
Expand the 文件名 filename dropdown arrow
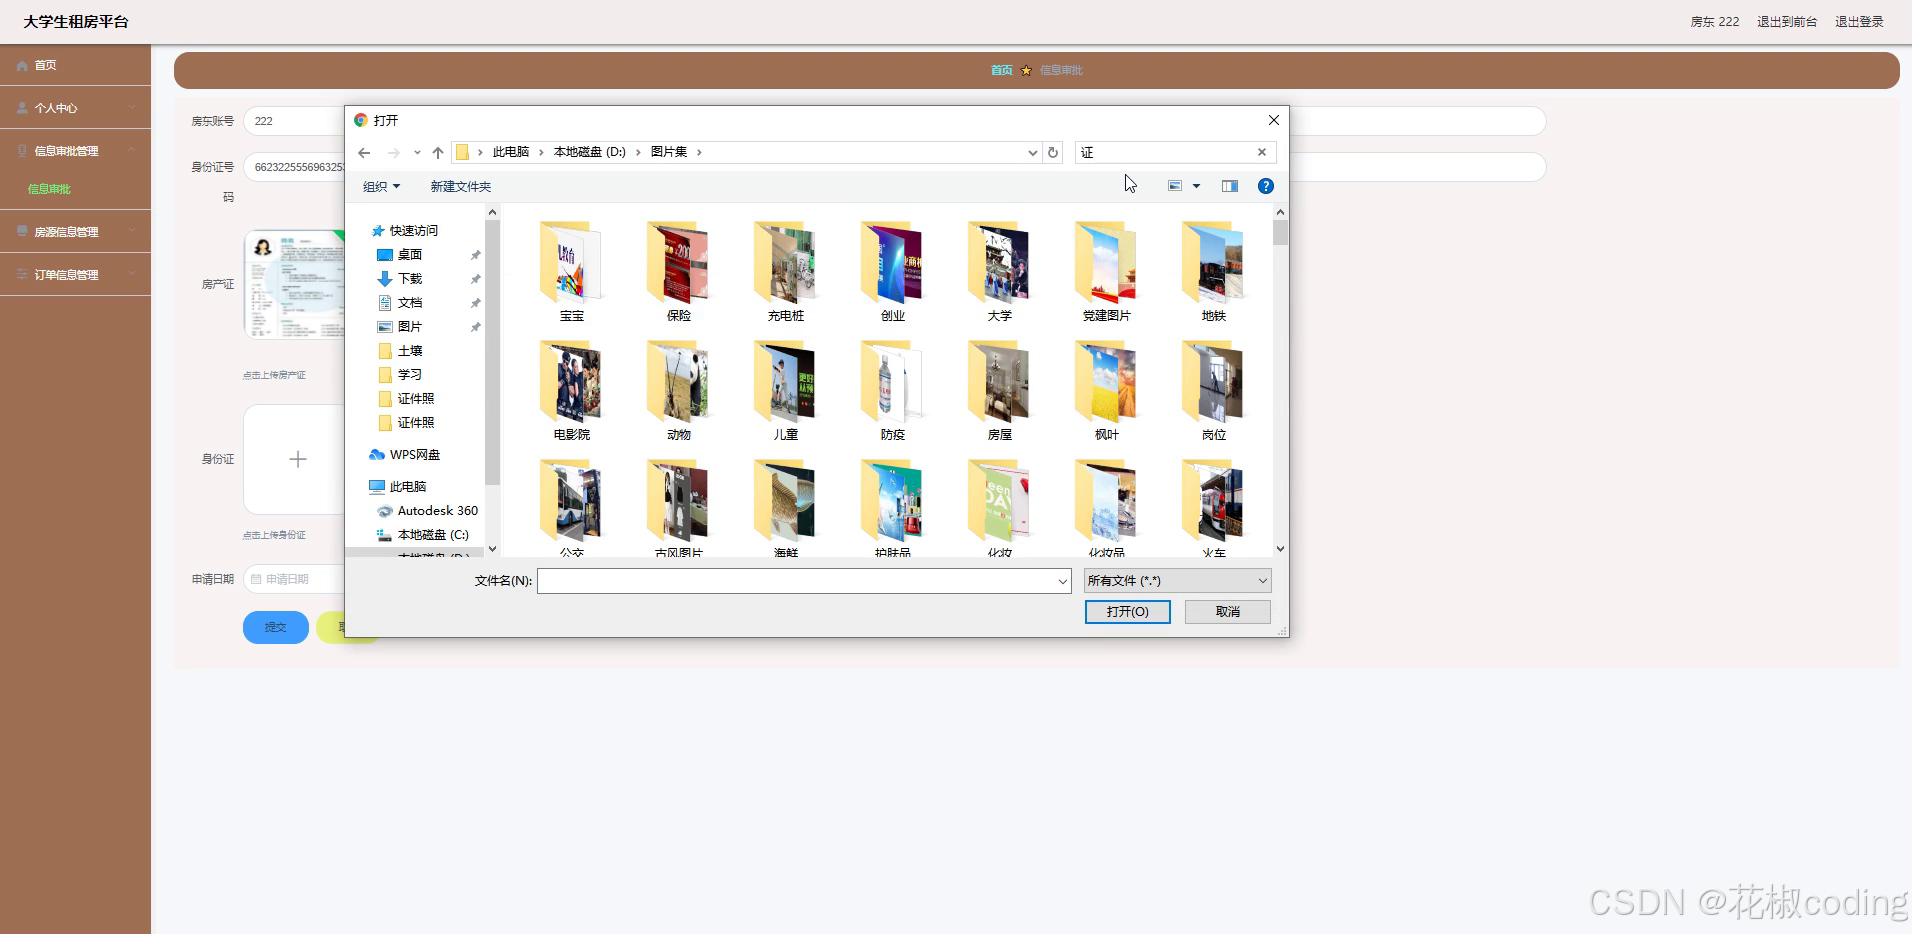point(1062,581)
